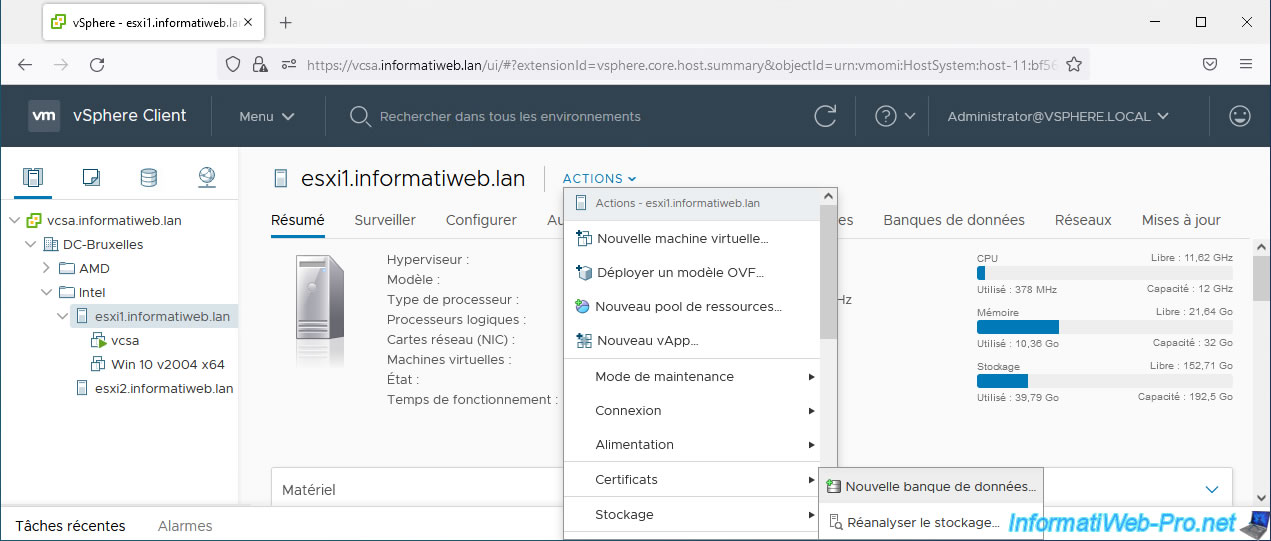Expand the AMD folder node
The height and width of the screenshot is (541, 1271).
[x=46, y=268]
